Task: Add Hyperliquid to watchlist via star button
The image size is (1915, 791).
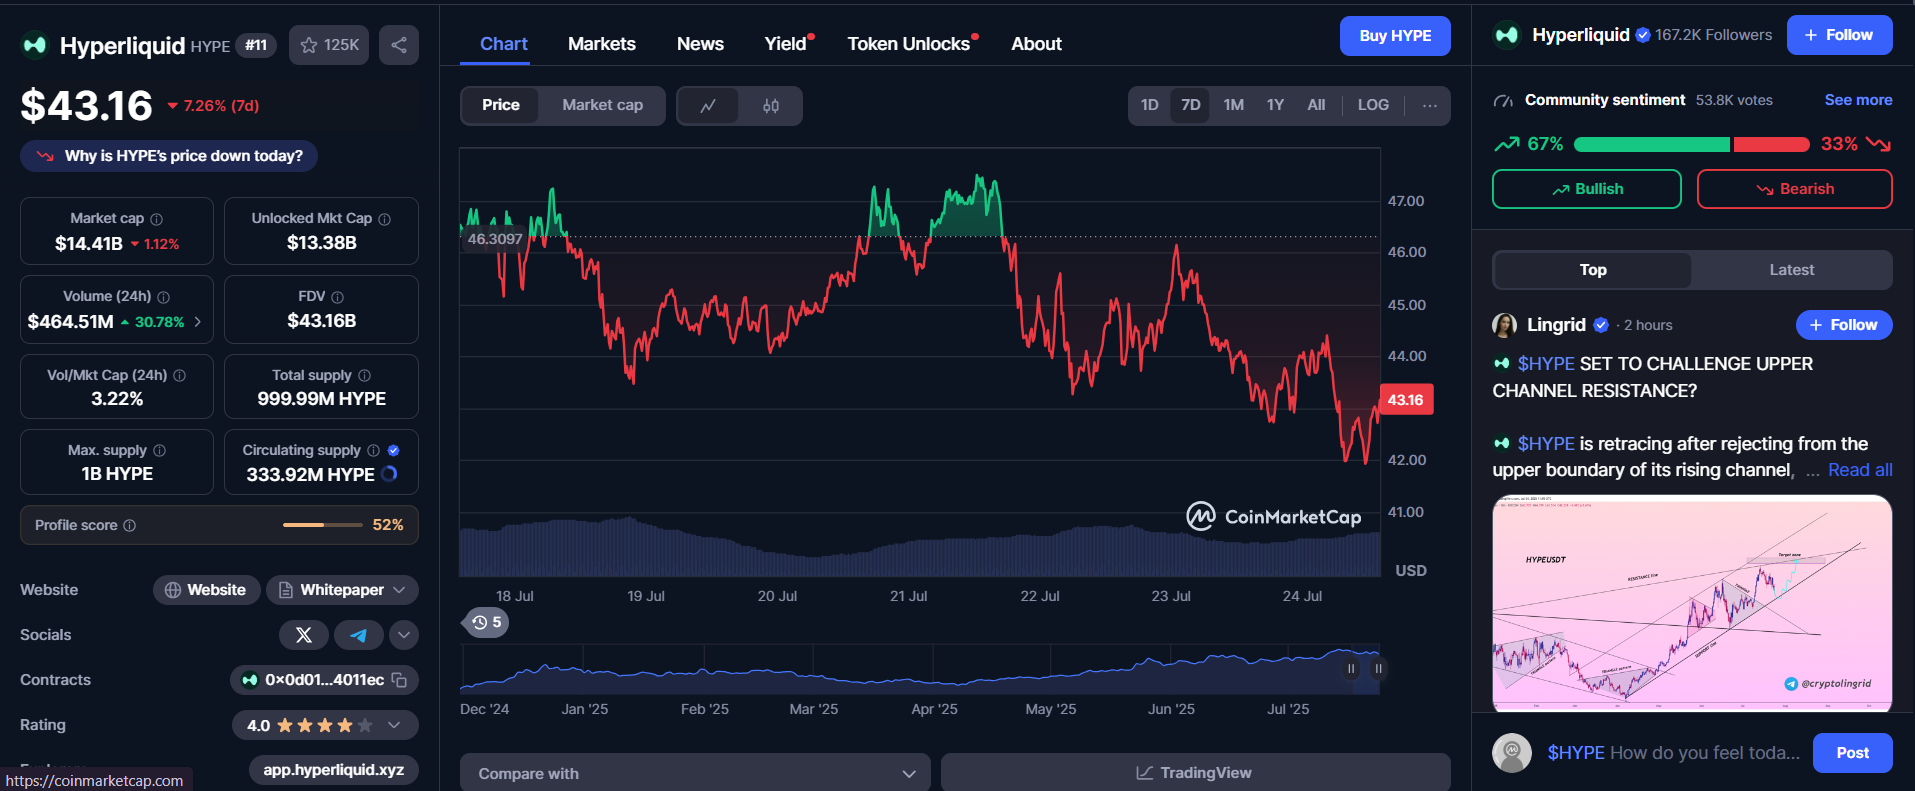Action: (329, 45)
